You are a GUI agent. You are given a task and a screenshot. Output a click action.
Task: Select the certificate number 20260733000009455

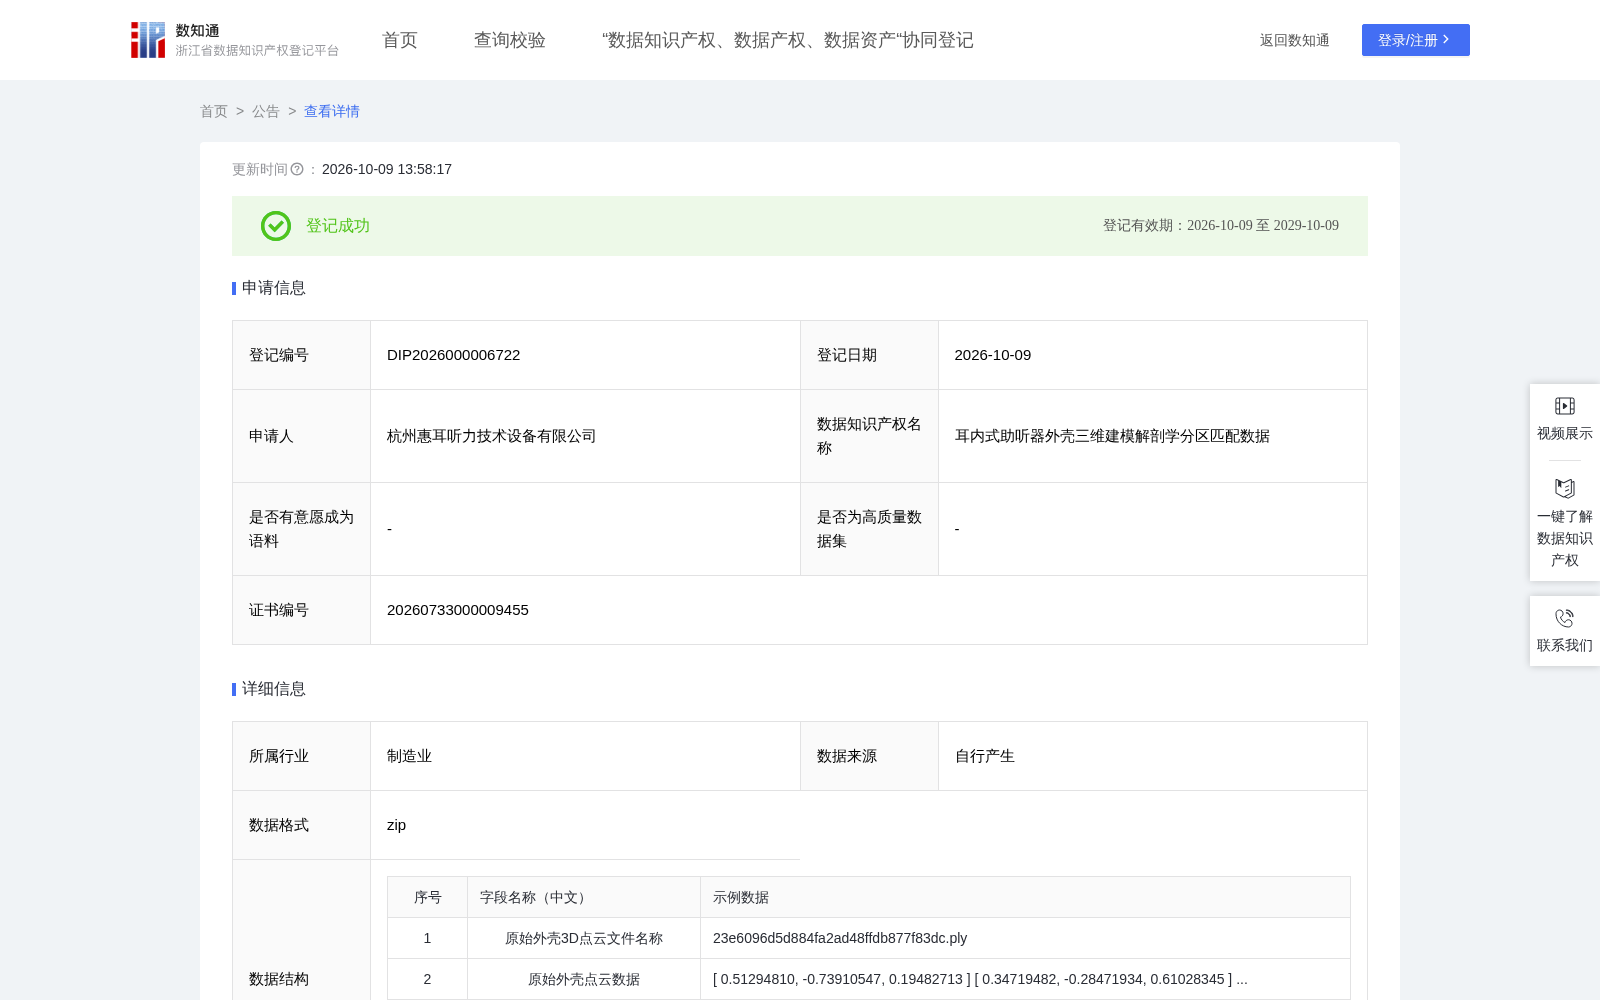458,610
